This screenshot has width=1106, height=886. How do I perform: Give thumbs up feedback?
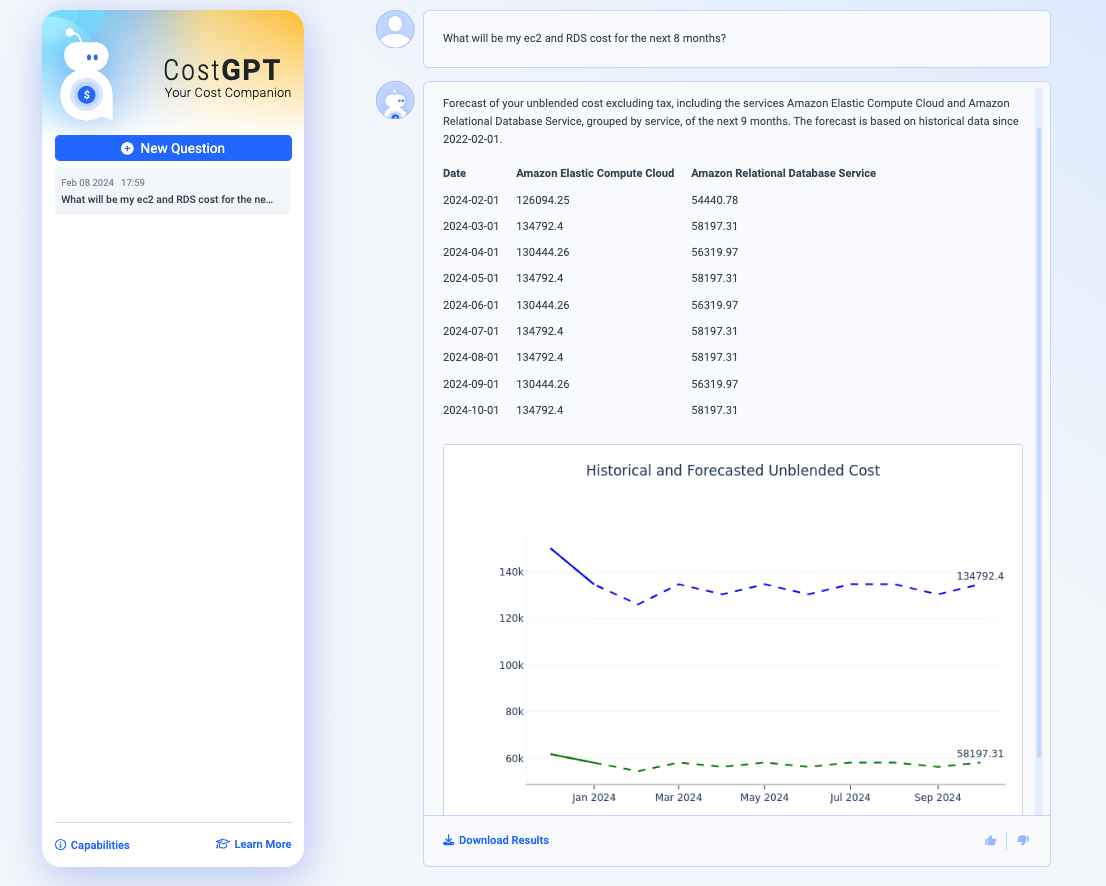pos(990,840)
